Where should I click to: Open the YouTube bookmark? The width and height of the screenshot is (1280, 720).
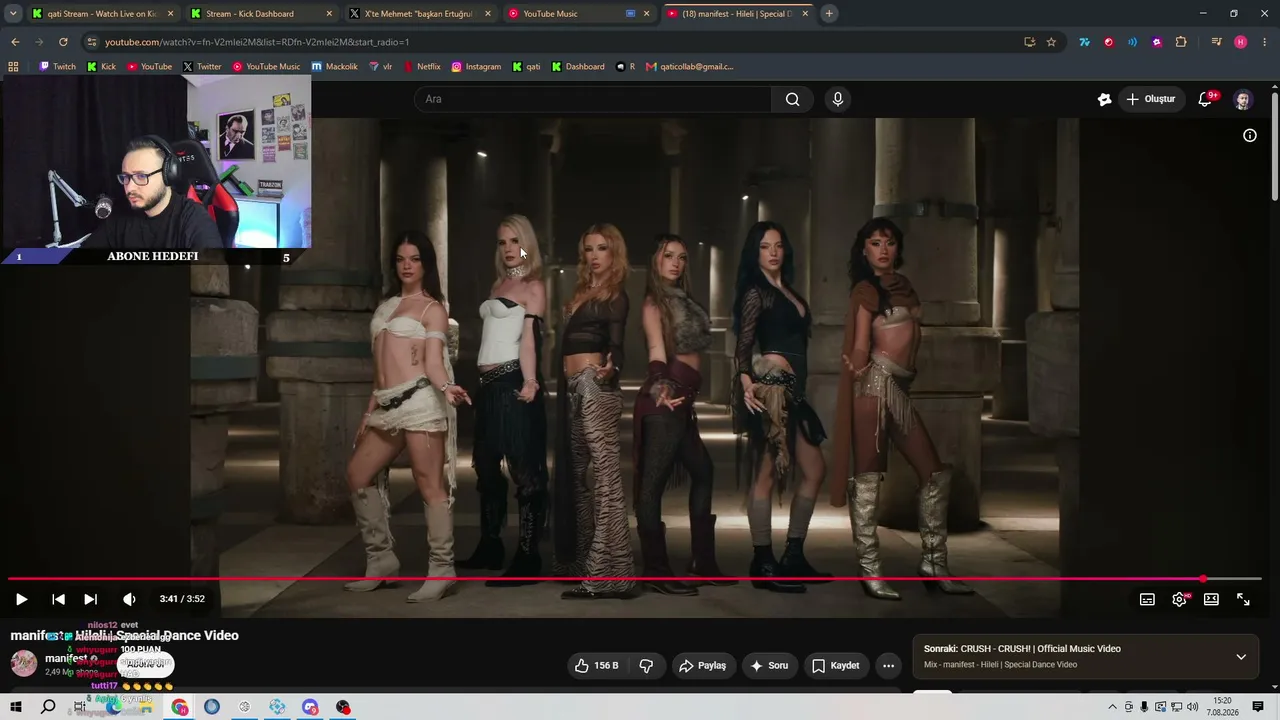click(x=149, y=67)
